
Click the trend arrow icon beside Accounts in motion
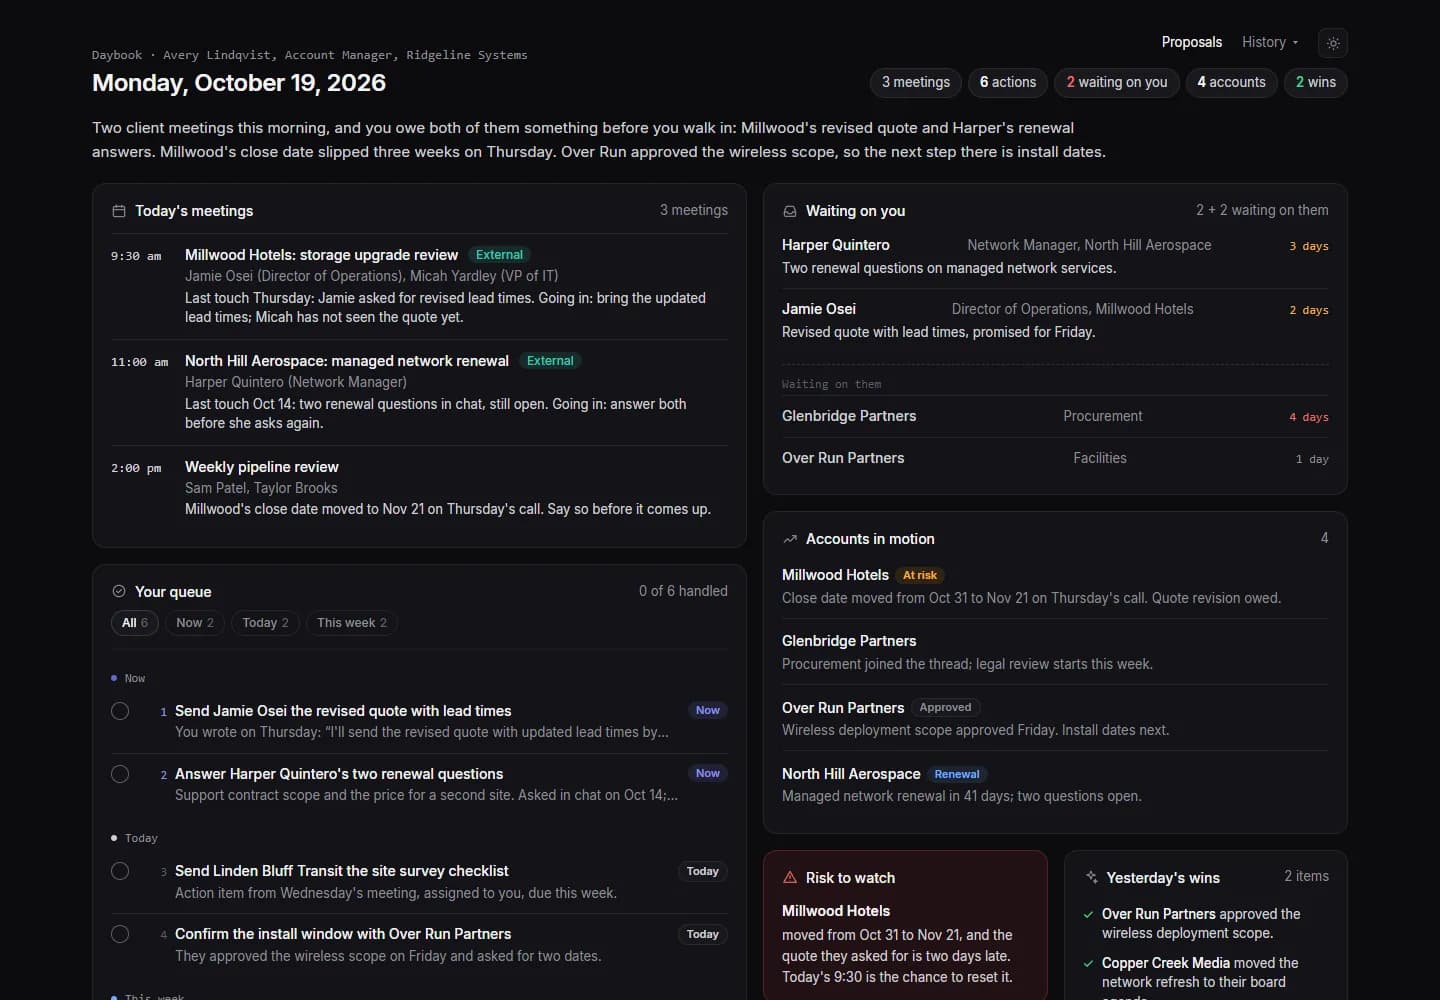click(790, 539)
